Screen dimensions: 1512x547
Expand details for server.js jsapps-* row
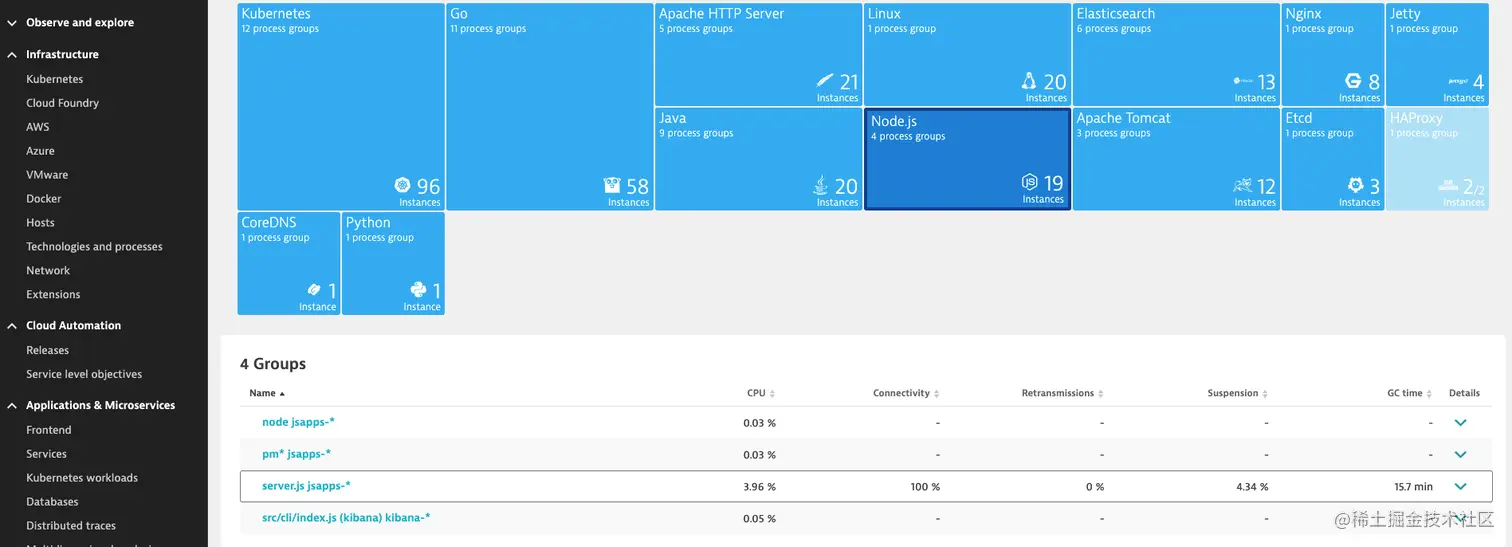(1460, 487)
